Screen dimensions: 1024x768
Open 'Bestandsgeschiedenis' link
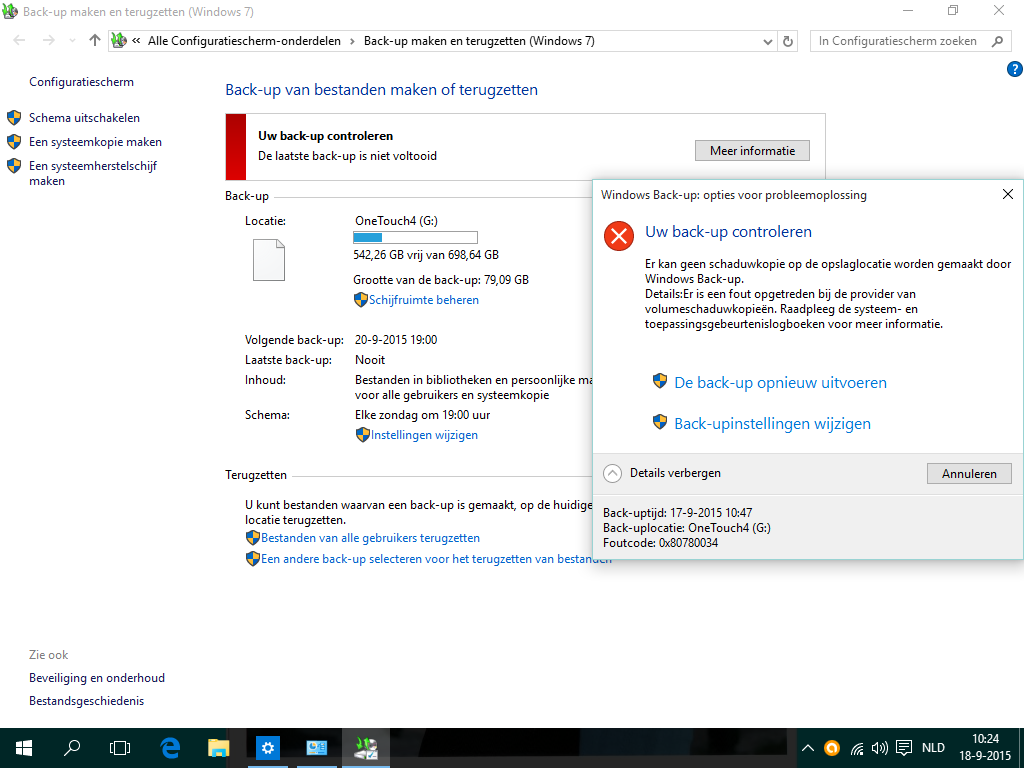click(86, 701)
